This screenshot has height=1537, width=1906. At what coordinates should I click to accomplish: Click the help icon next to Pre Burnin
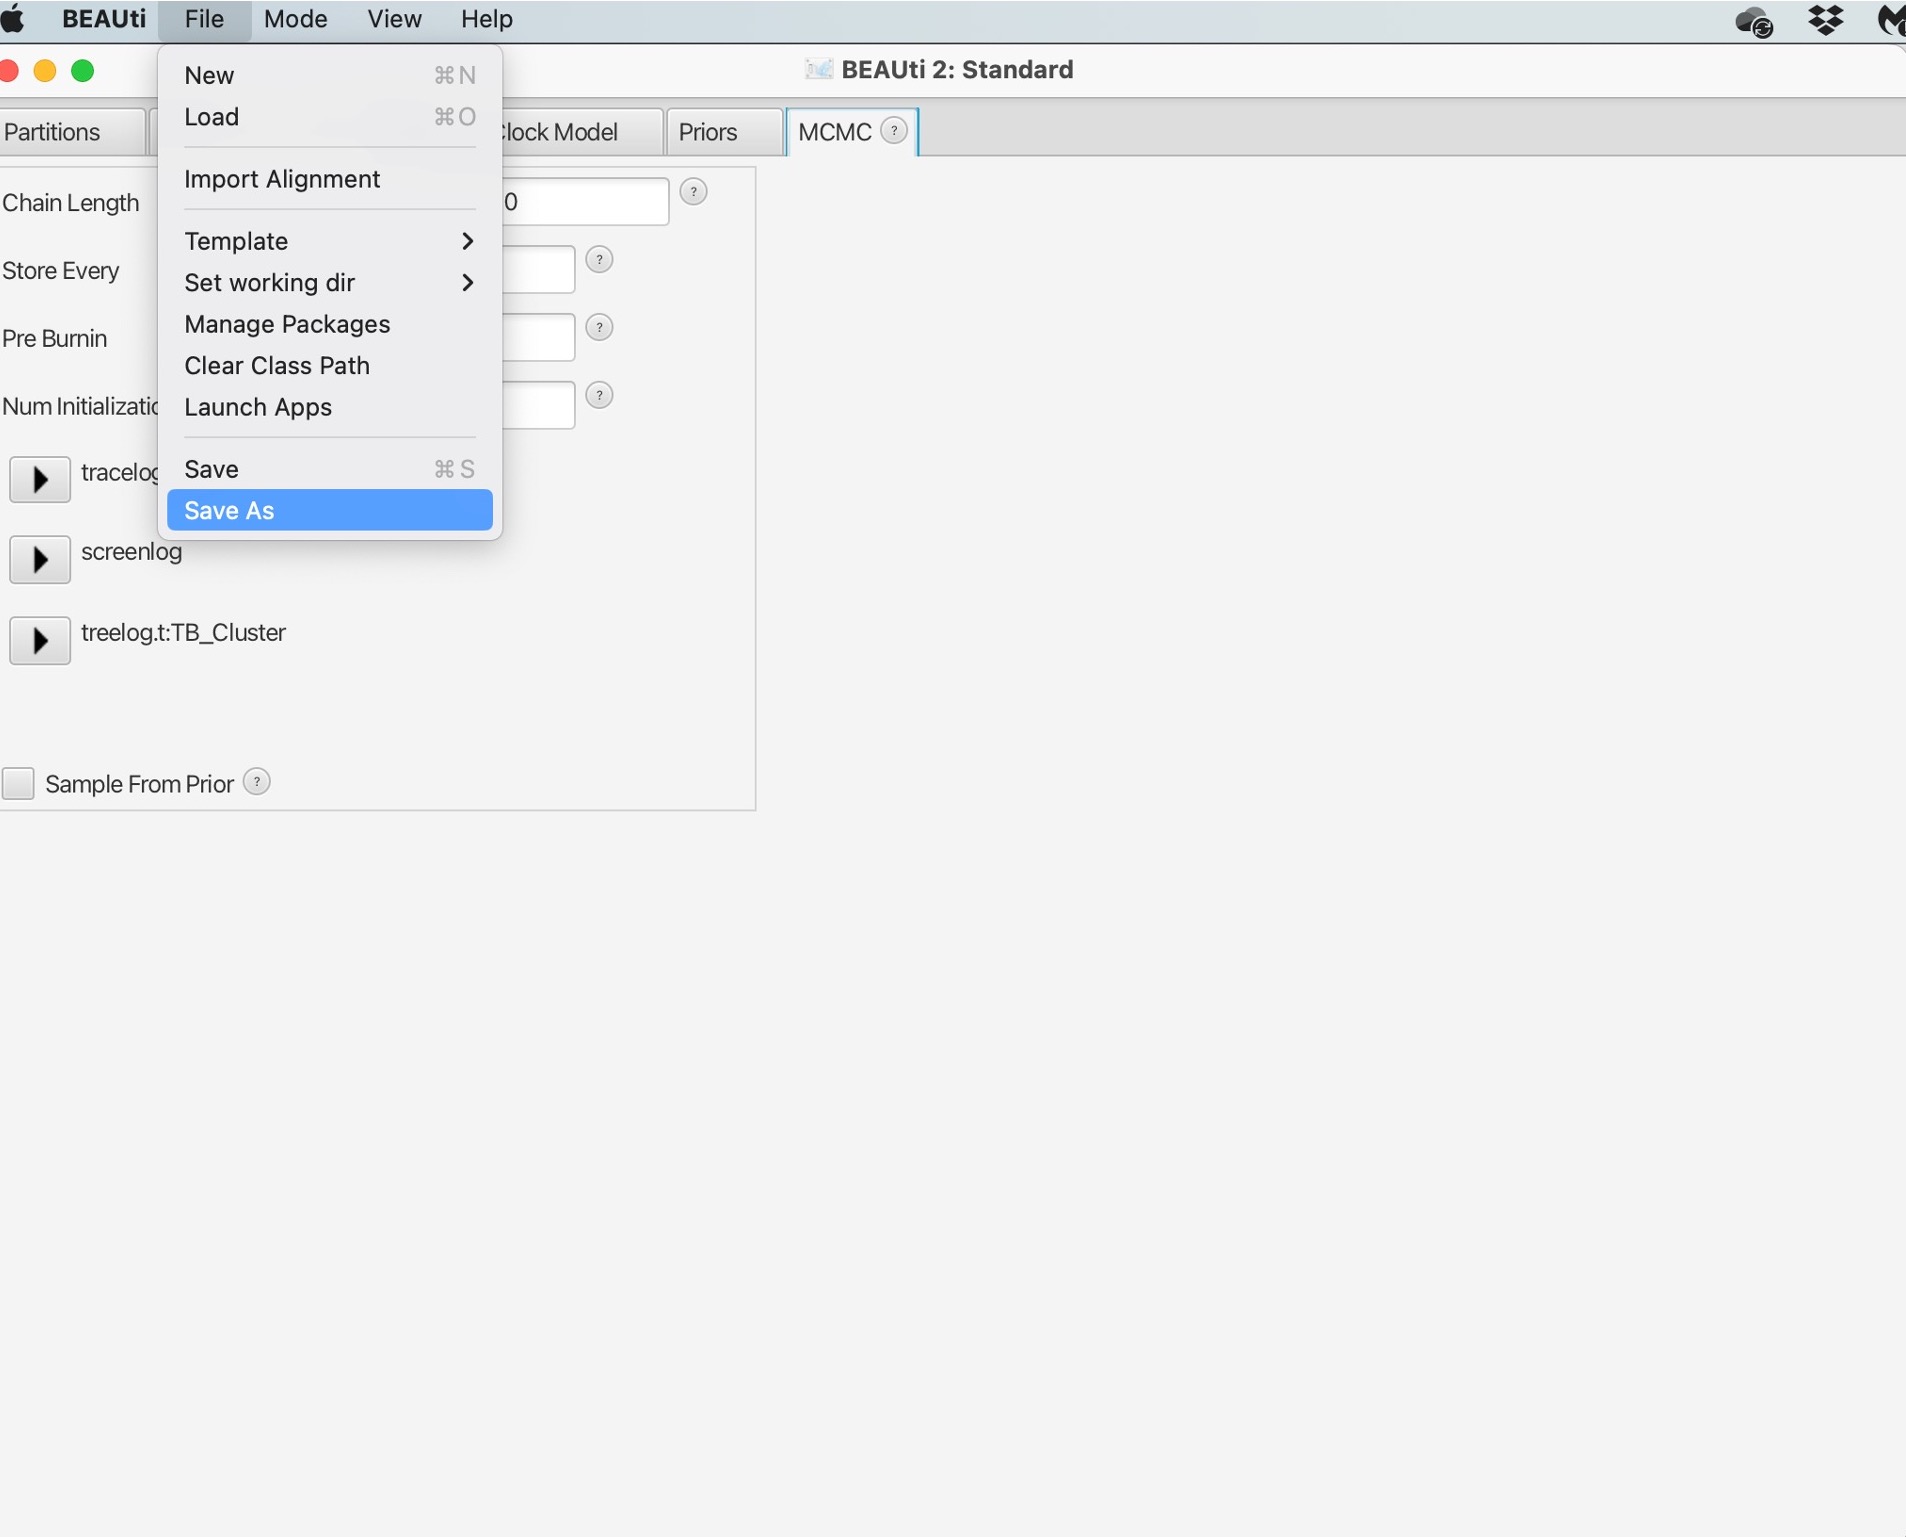click(x=599, y=328)
